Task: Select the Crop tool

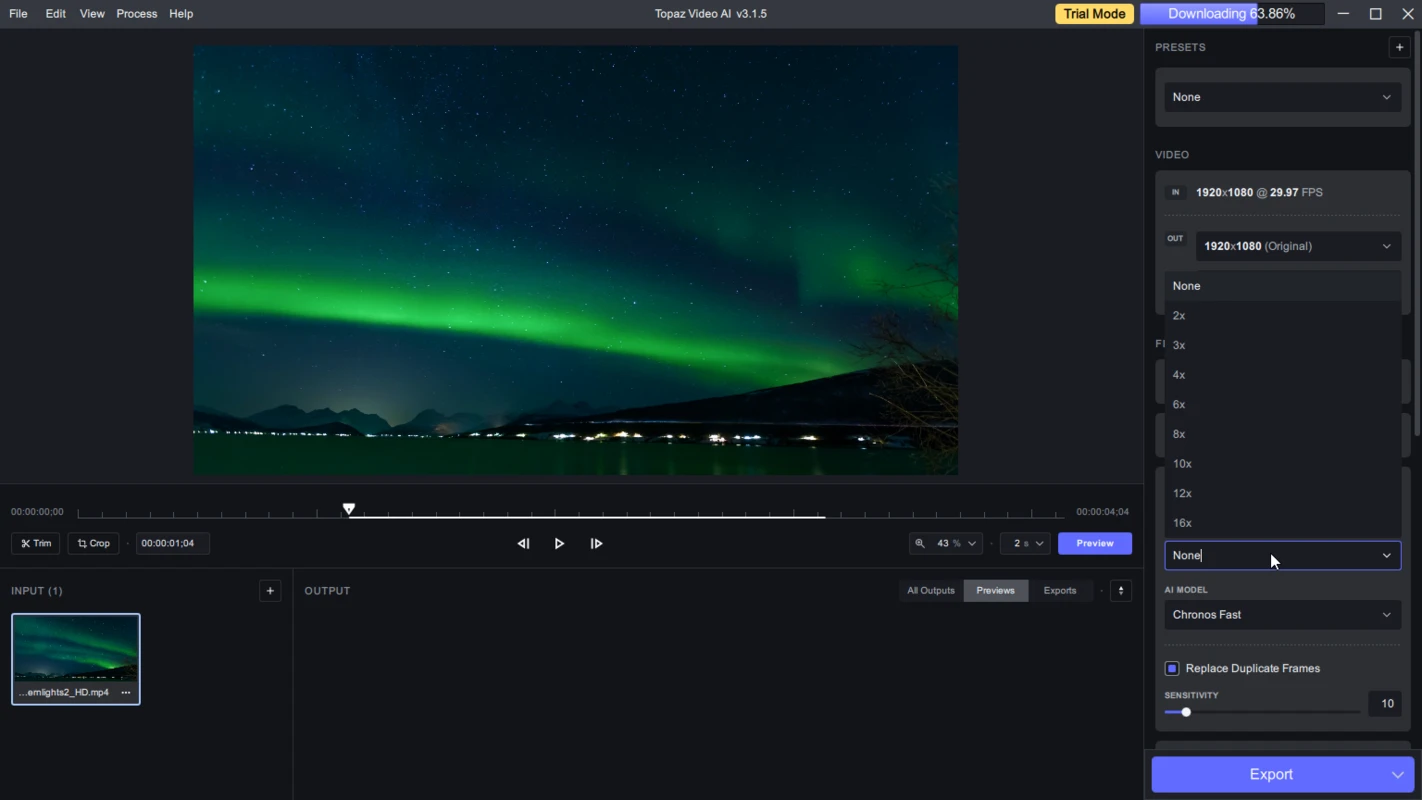Action: tap(94, 543)
